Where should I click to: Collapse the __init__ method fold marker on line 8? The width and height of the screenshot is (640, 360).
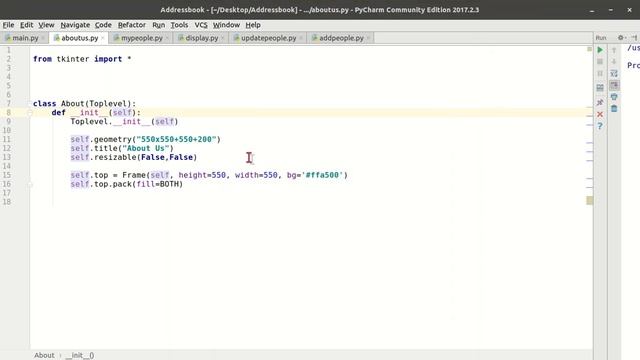point(30,113)
